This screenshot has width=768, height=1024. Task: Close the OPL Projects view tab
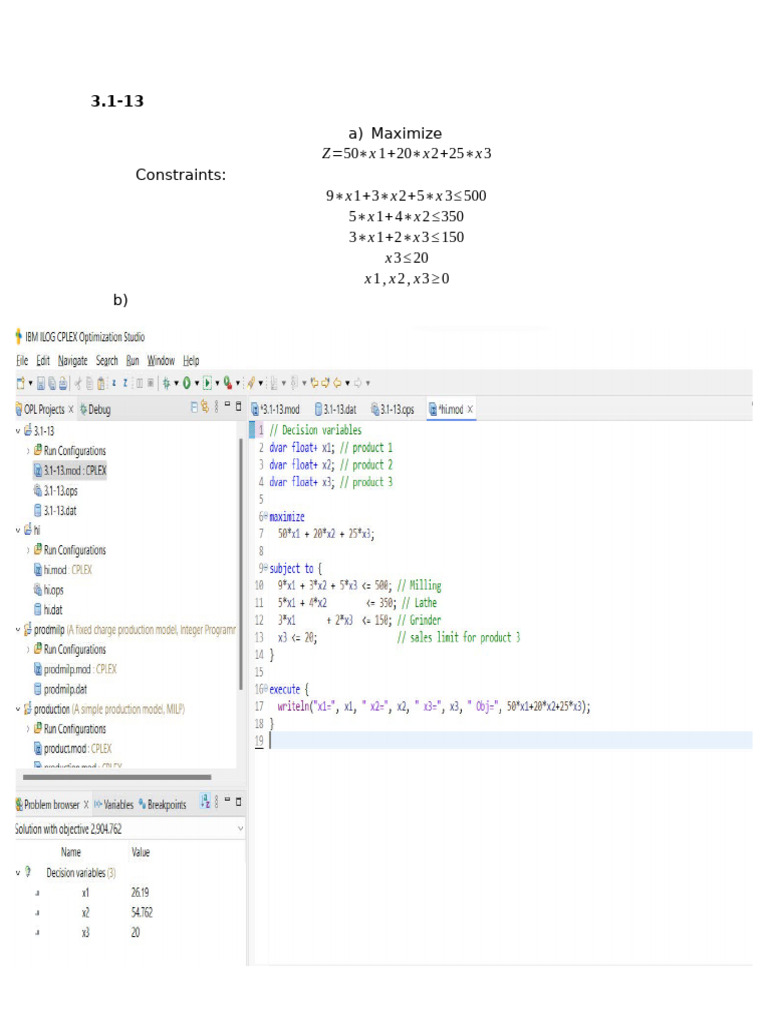pos(71,409)
